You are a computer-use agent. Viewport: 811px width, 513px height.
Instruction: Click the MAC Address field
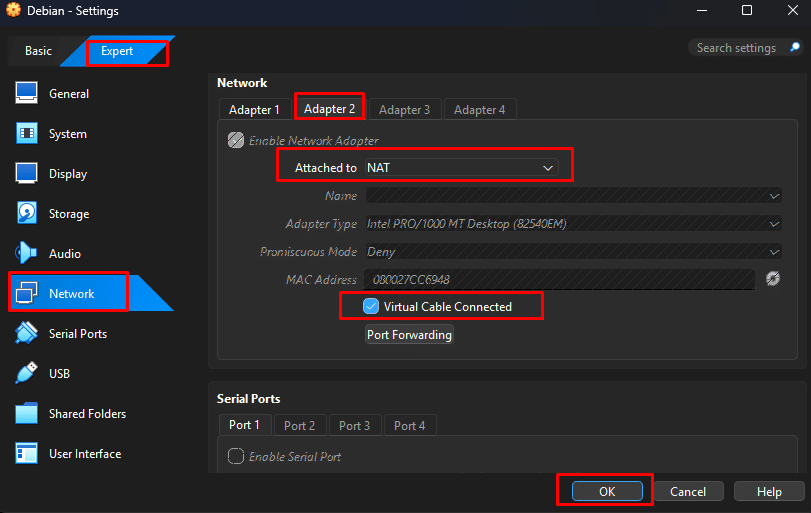(559, 280)
